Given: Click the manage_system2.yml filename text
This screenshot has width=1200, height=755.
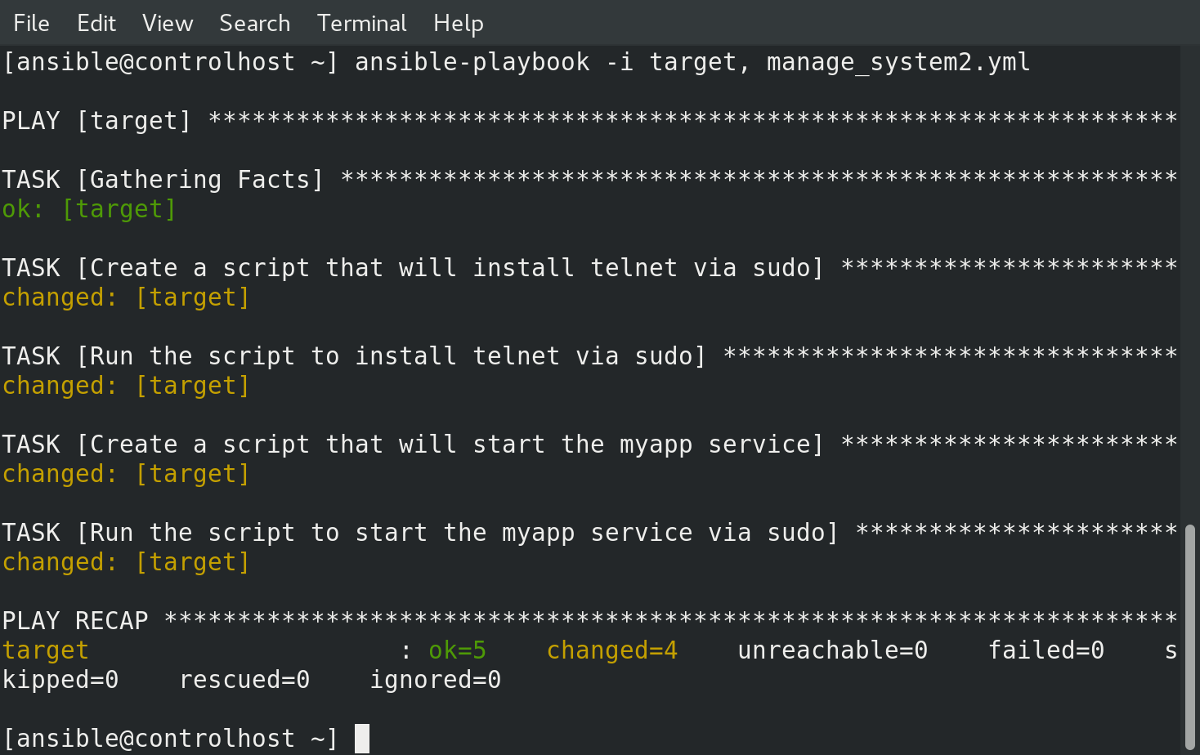Looking at the screenshot, I should point(897,61).
